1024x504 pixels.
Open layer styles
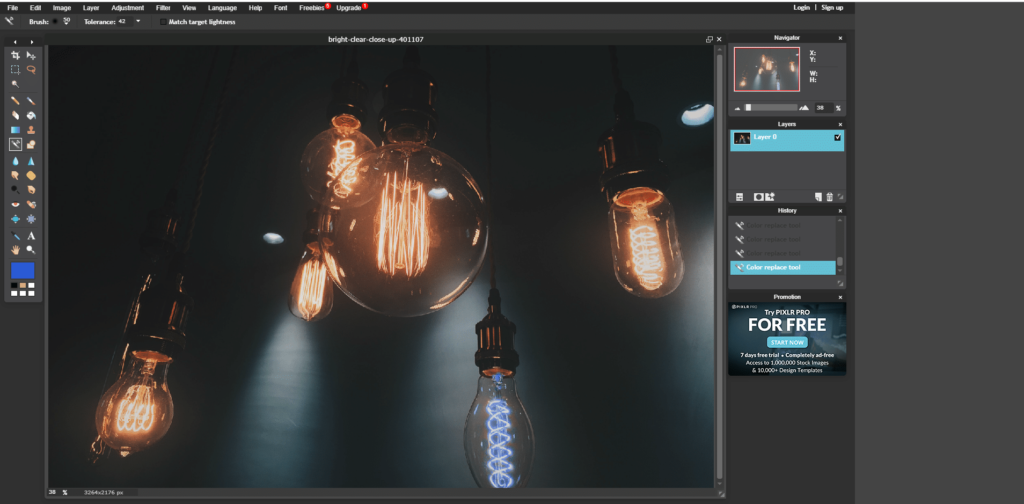coord(769,197)
